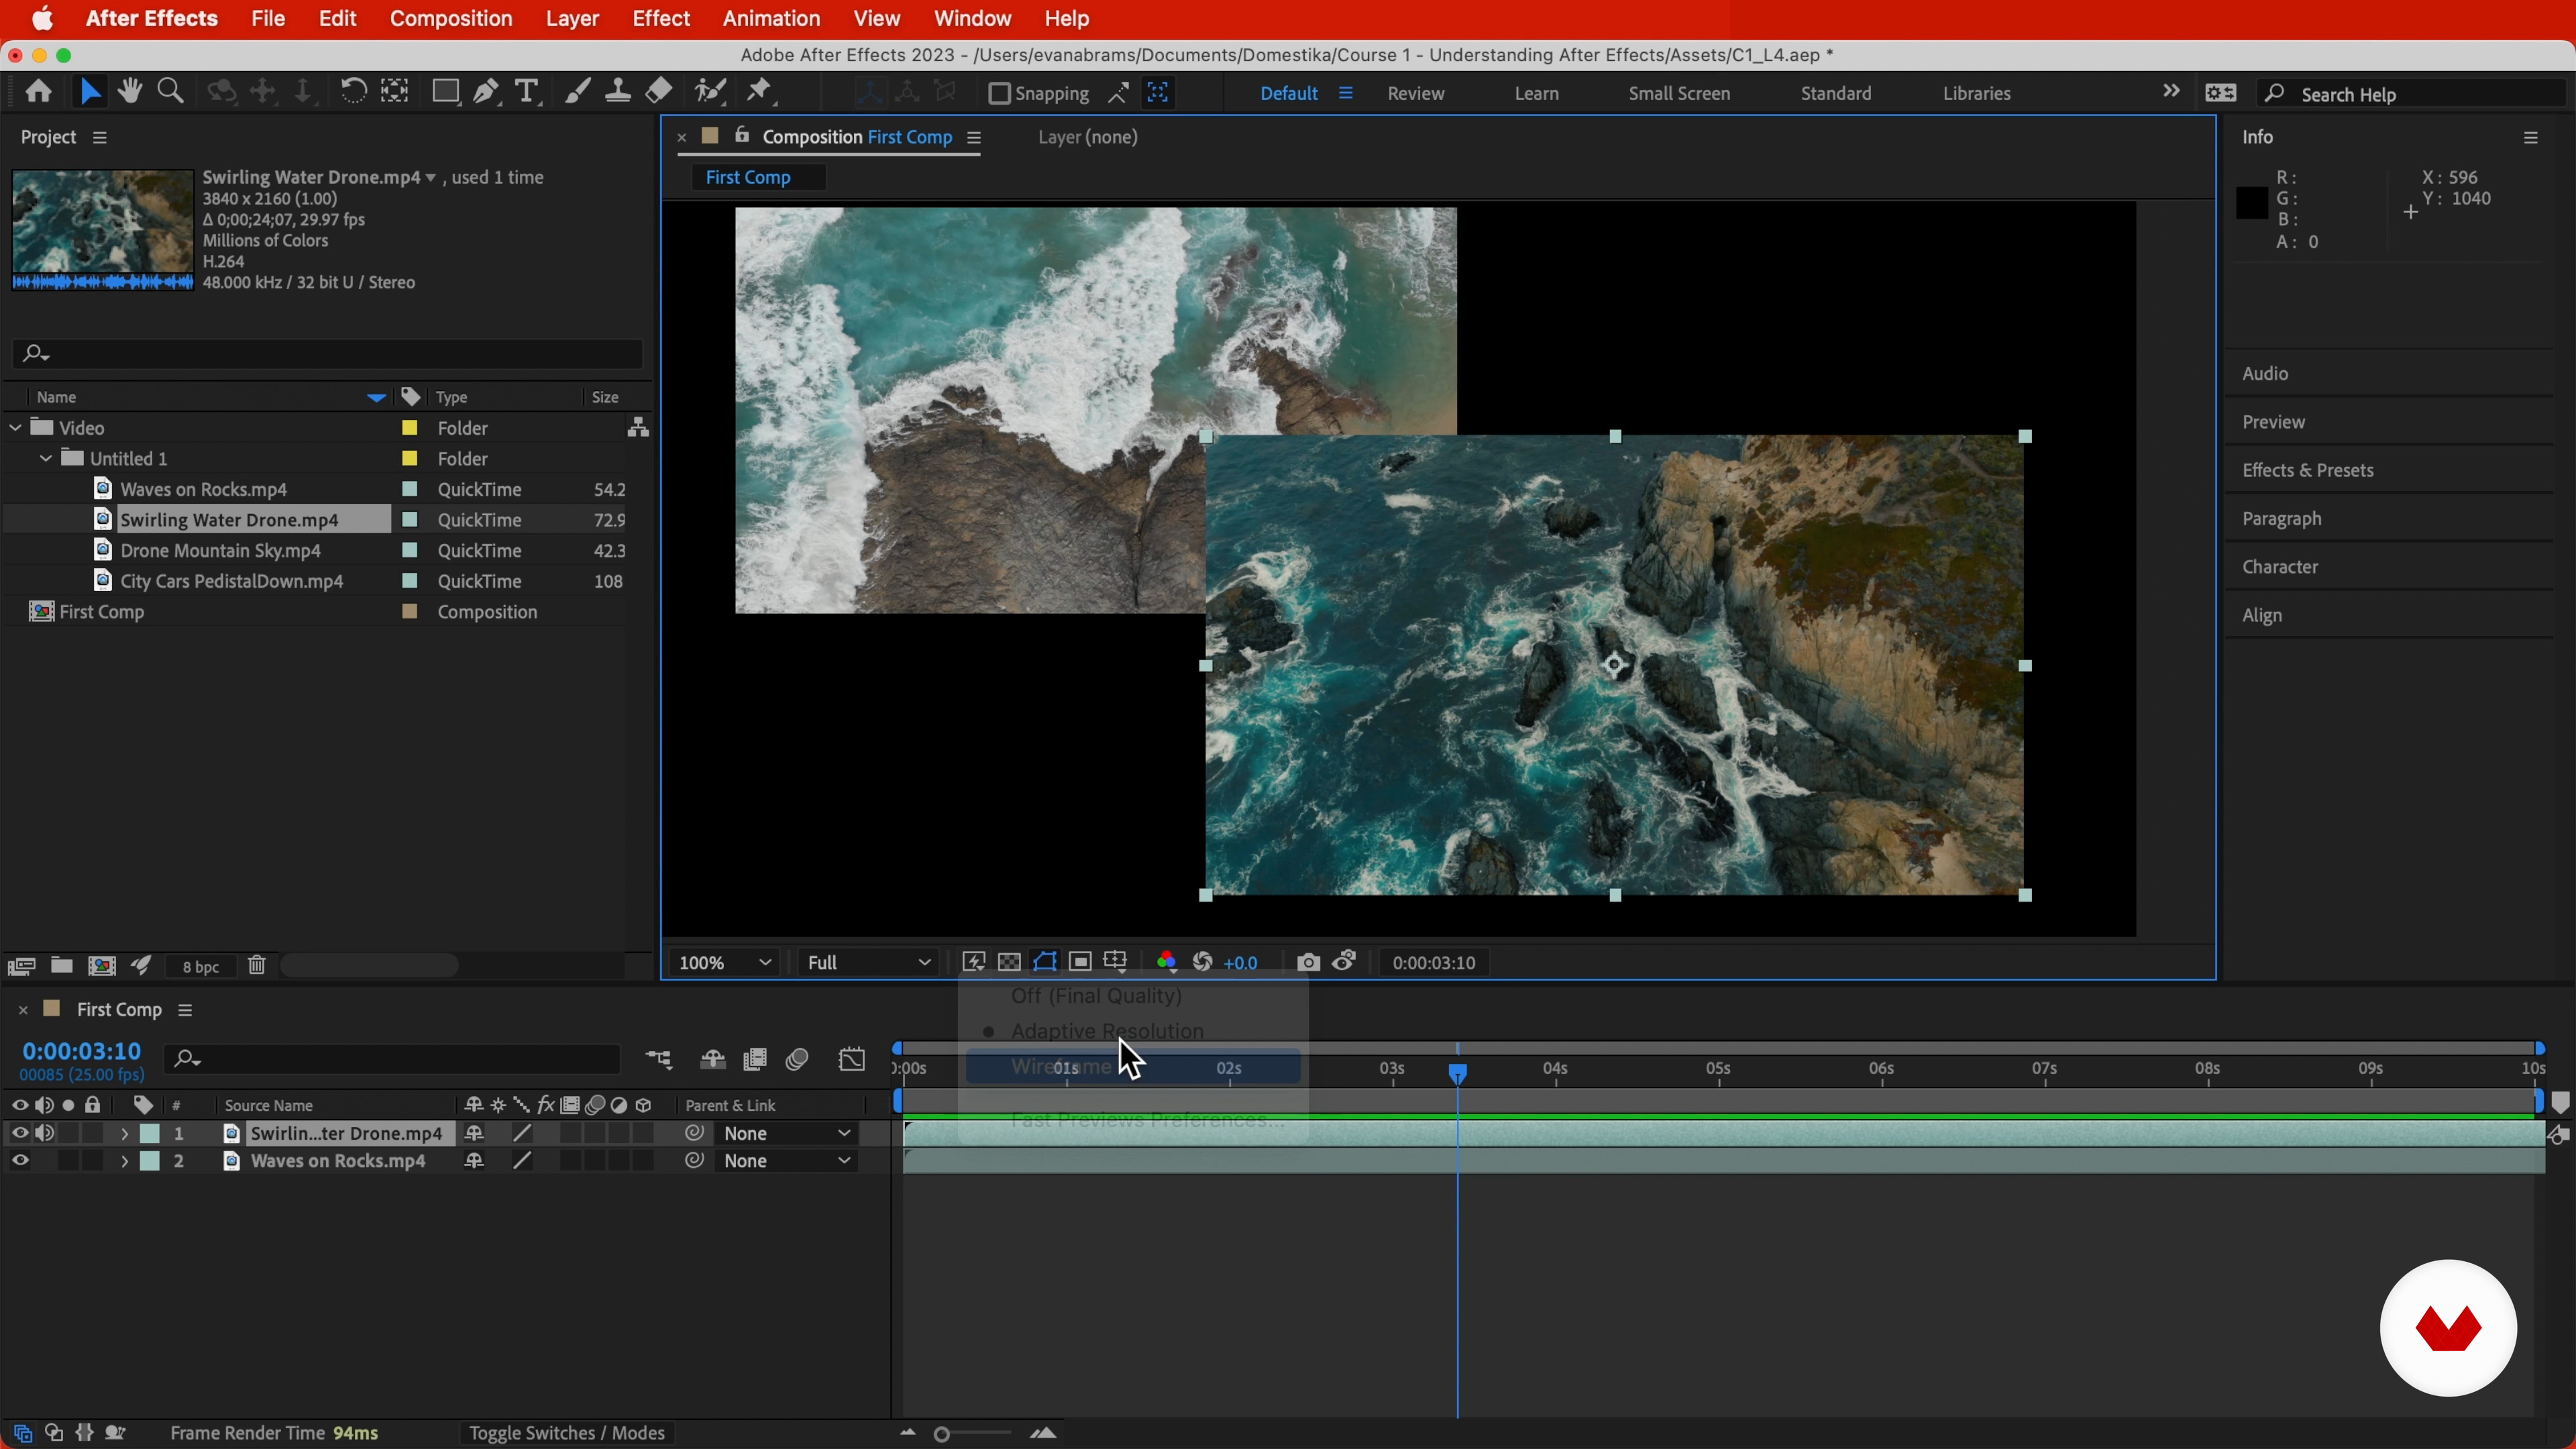
Task: Select the Hand tool
Action: pyautogui.click(x=130, y=92)
